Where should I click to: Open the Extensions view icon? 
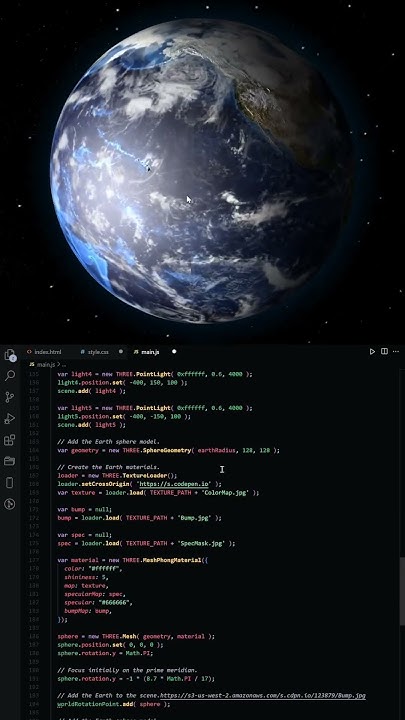point(10,440)
